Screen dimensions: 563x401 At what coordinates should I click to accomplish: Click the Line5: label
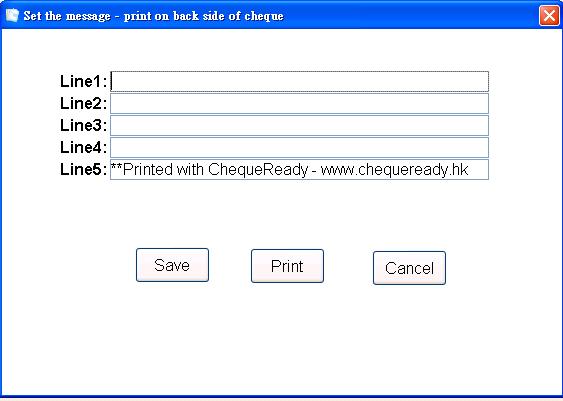[x=84, y=169]
